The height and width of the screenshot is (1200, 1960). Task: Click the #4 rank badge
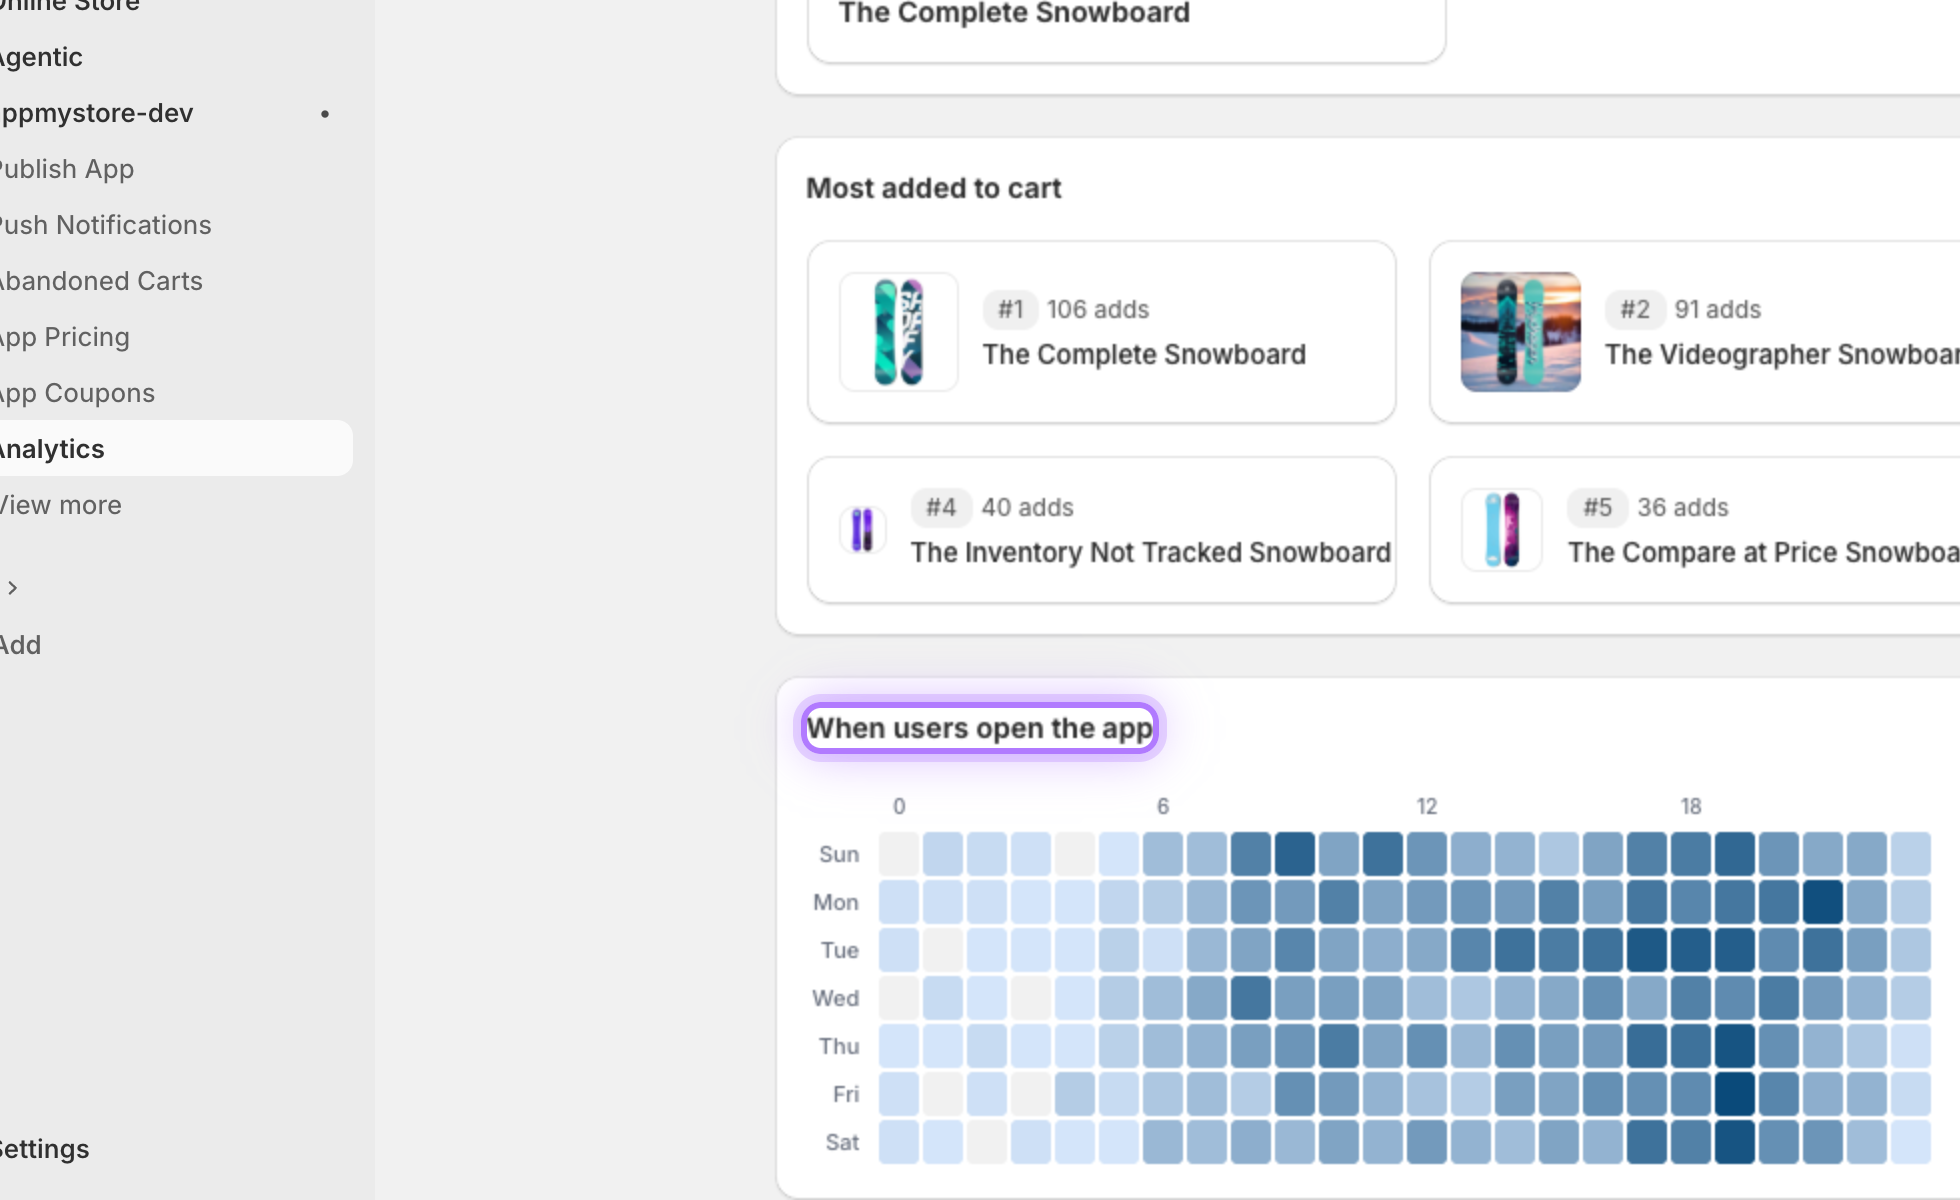pyautogui.click(x=941, y=508)
